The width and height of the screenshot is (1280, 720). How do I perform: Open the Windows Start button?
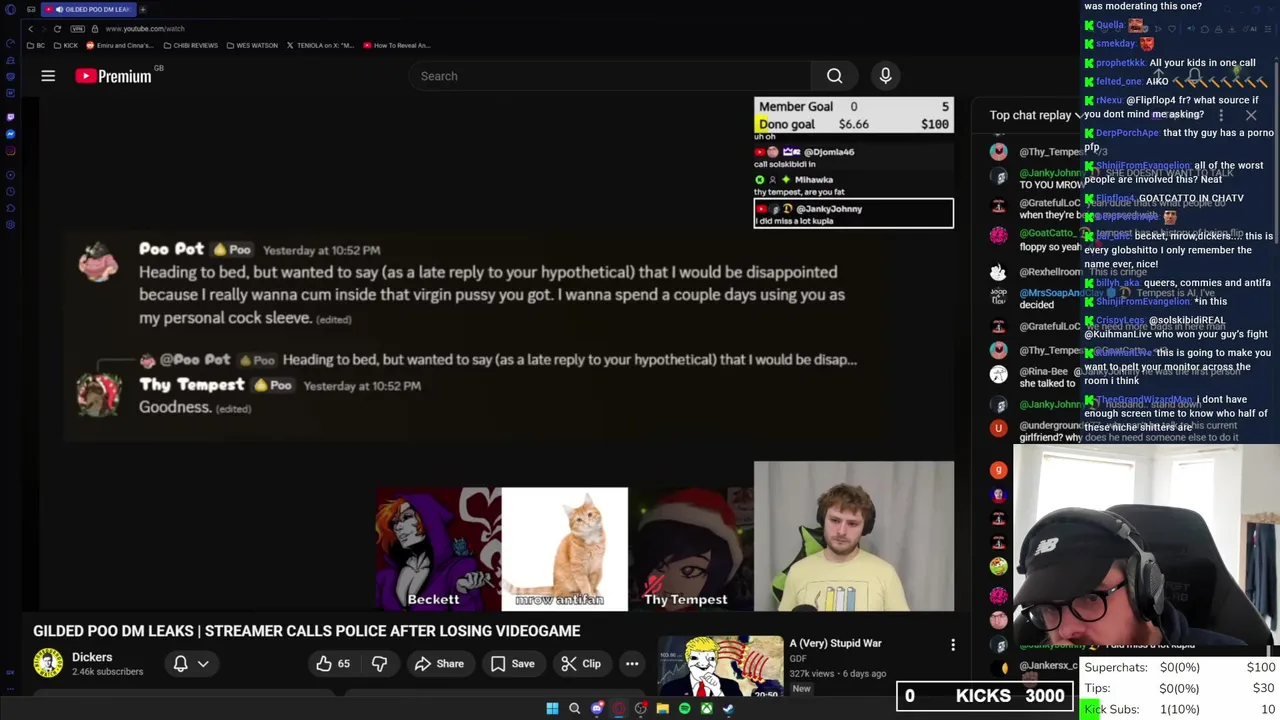552,709
